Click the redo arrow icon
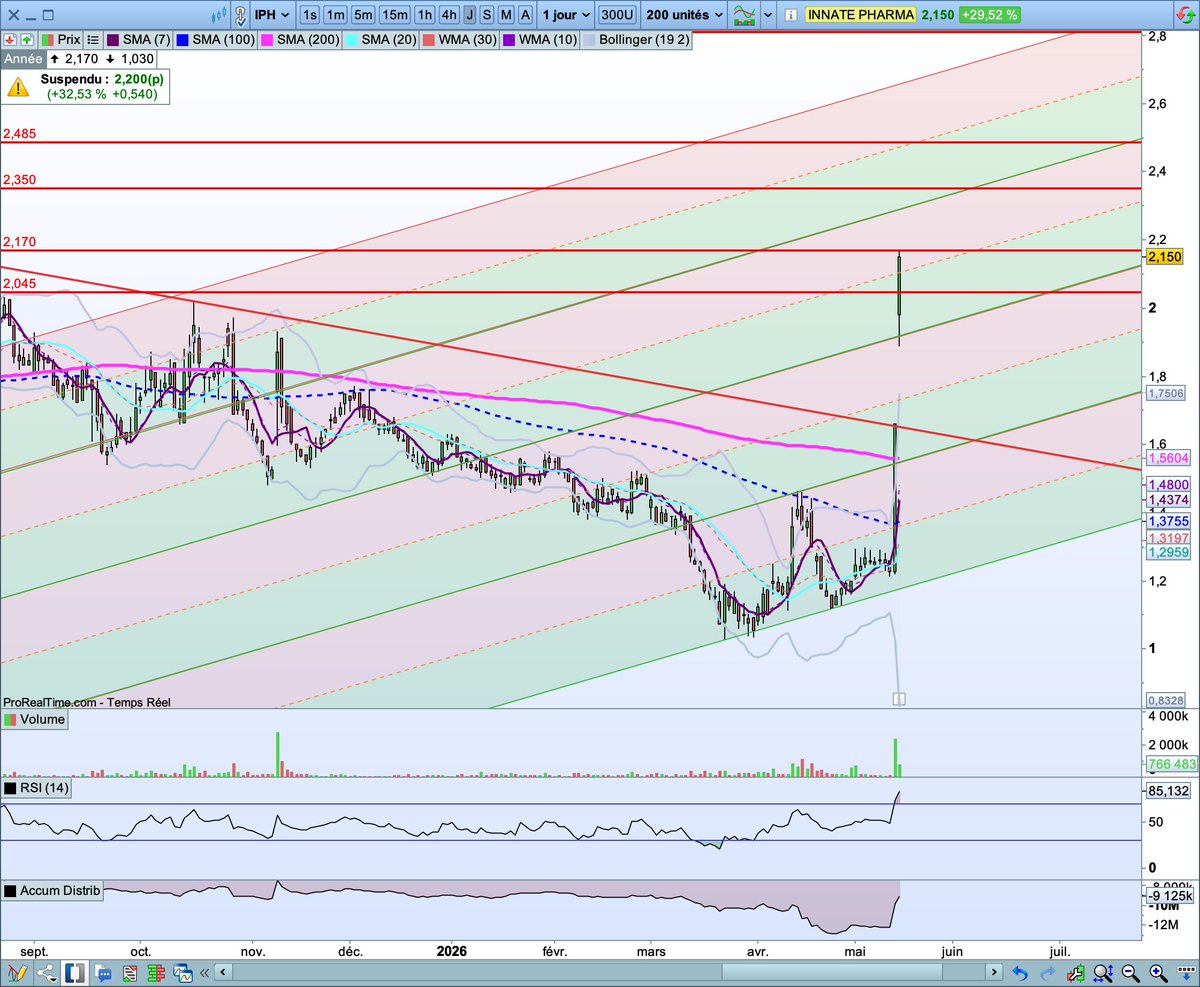The width and height of the screenshot is (1200, 987). [x=1048, y=973]
